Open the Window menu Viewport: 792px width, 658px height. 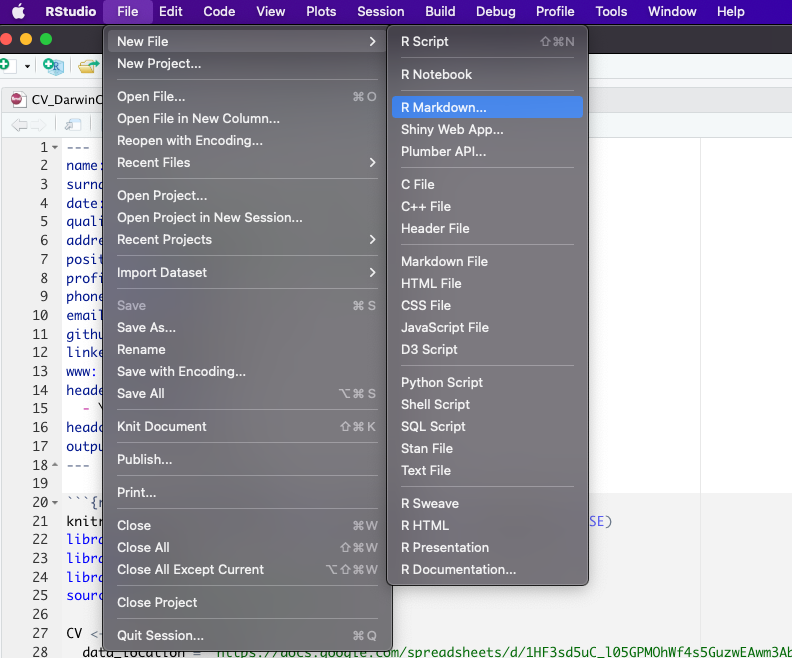[x=672, y=11]
